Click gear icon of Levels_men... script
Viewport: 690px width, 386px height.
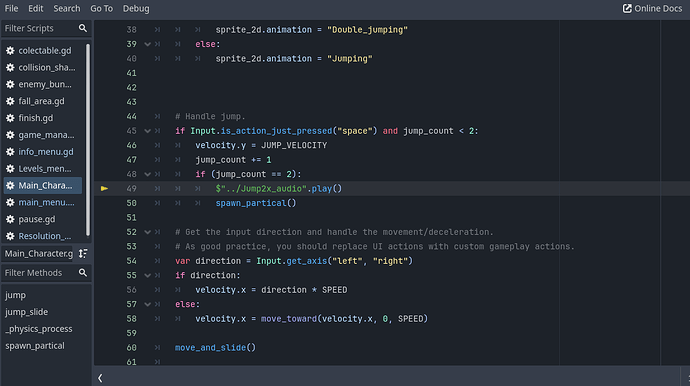pyautogui.click(x=10, y=169)
